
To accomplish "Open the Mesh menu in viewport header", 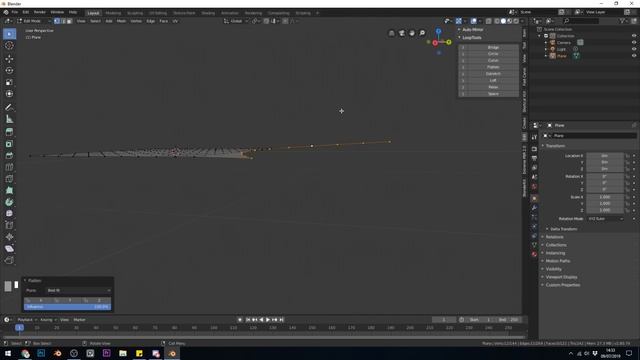I will pos(121,21).
